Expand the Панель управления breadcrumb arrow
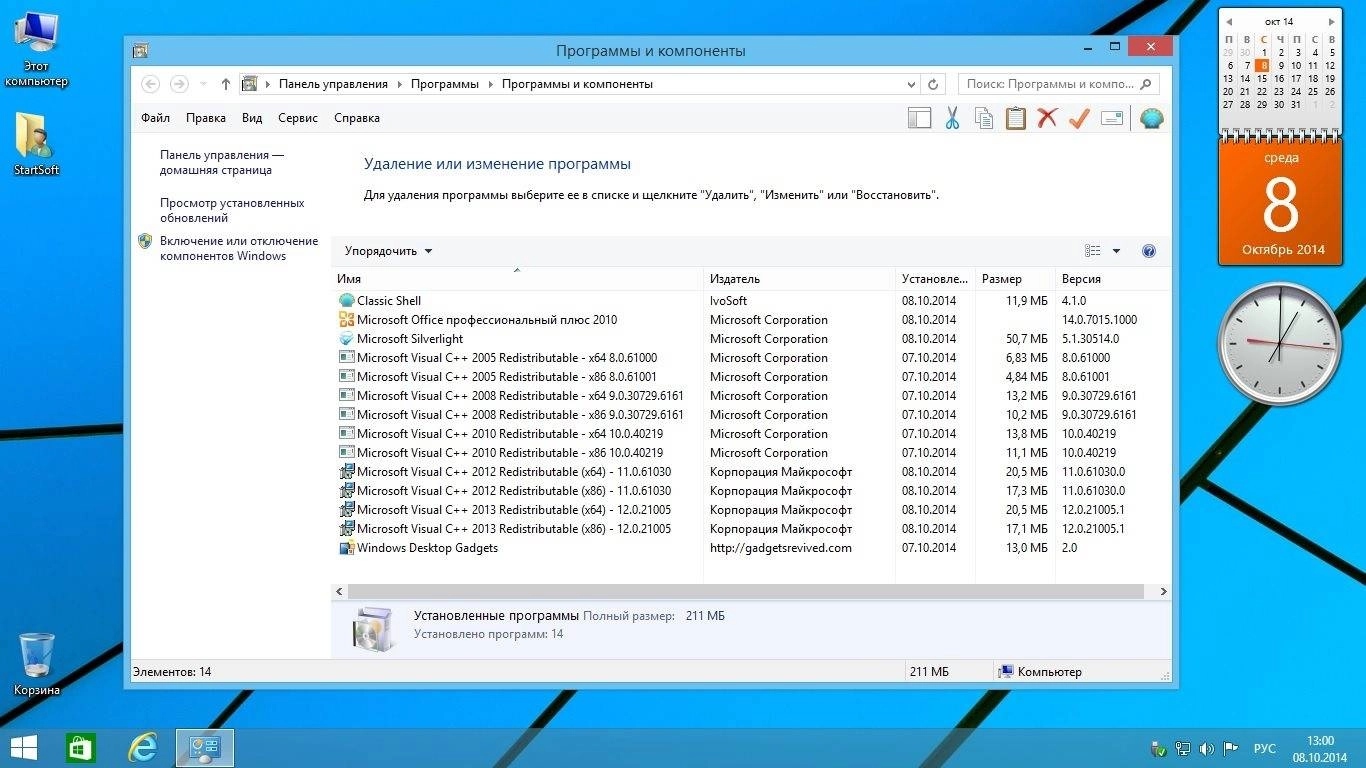Viewport: 1366px width, 768px height. pyautogui.click(x=399, y=84)
